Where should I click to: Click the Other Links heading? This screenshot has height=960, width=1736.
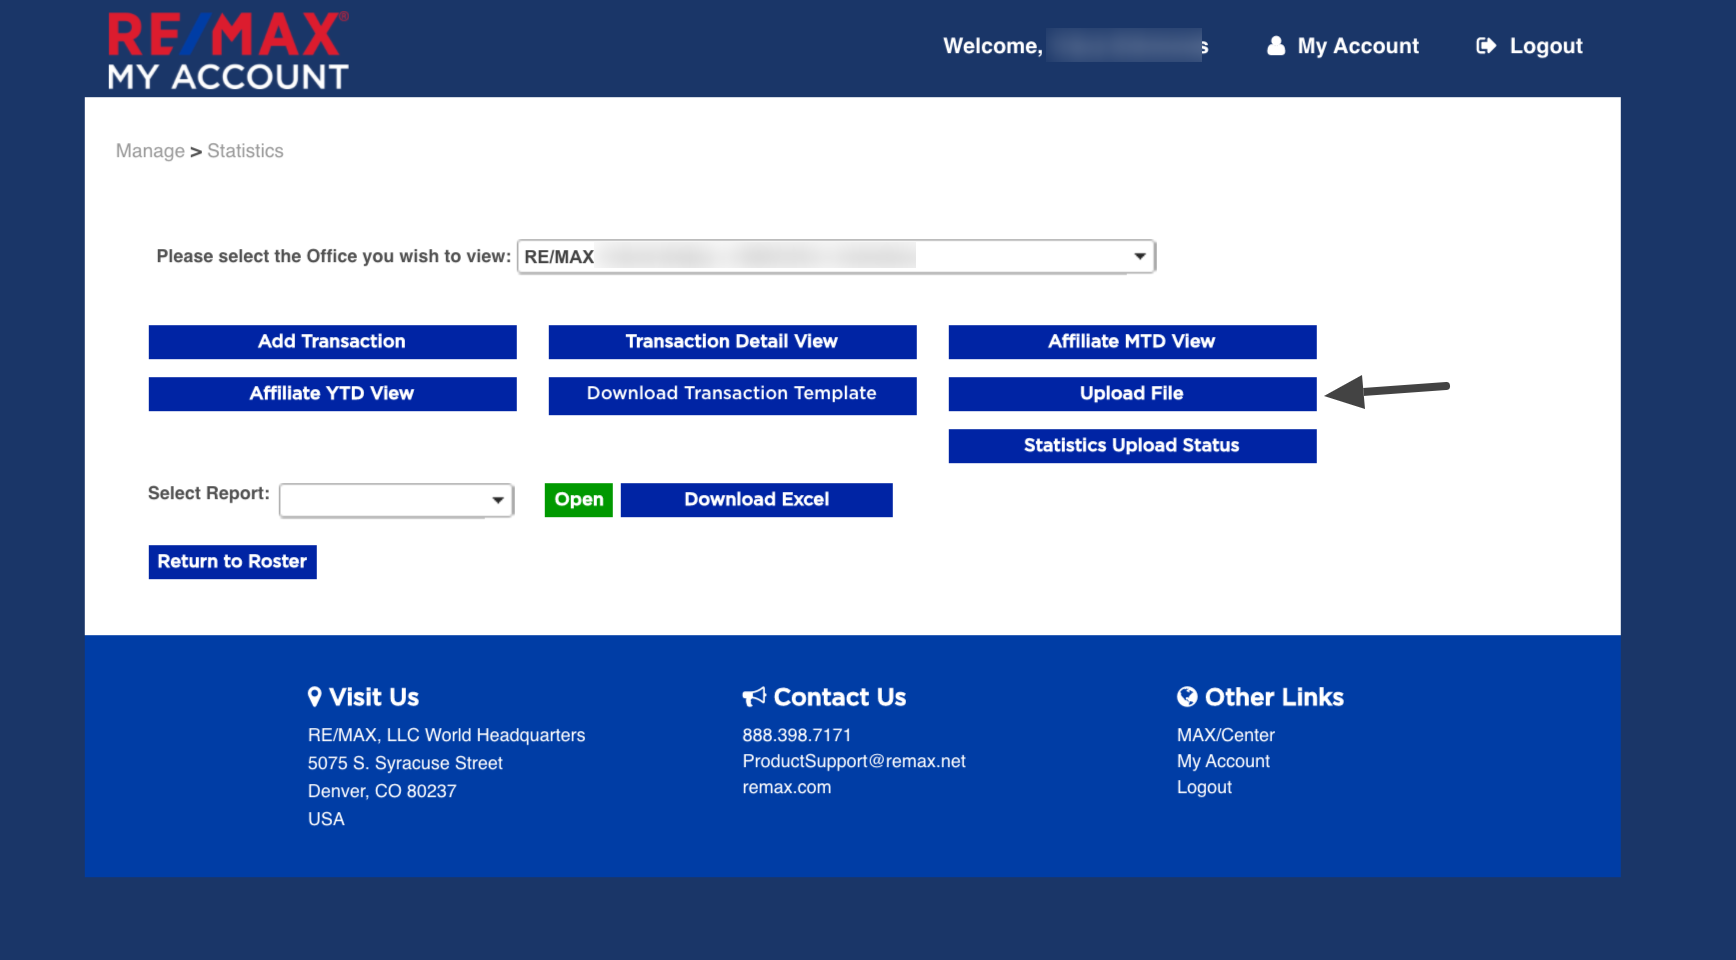1275,697
